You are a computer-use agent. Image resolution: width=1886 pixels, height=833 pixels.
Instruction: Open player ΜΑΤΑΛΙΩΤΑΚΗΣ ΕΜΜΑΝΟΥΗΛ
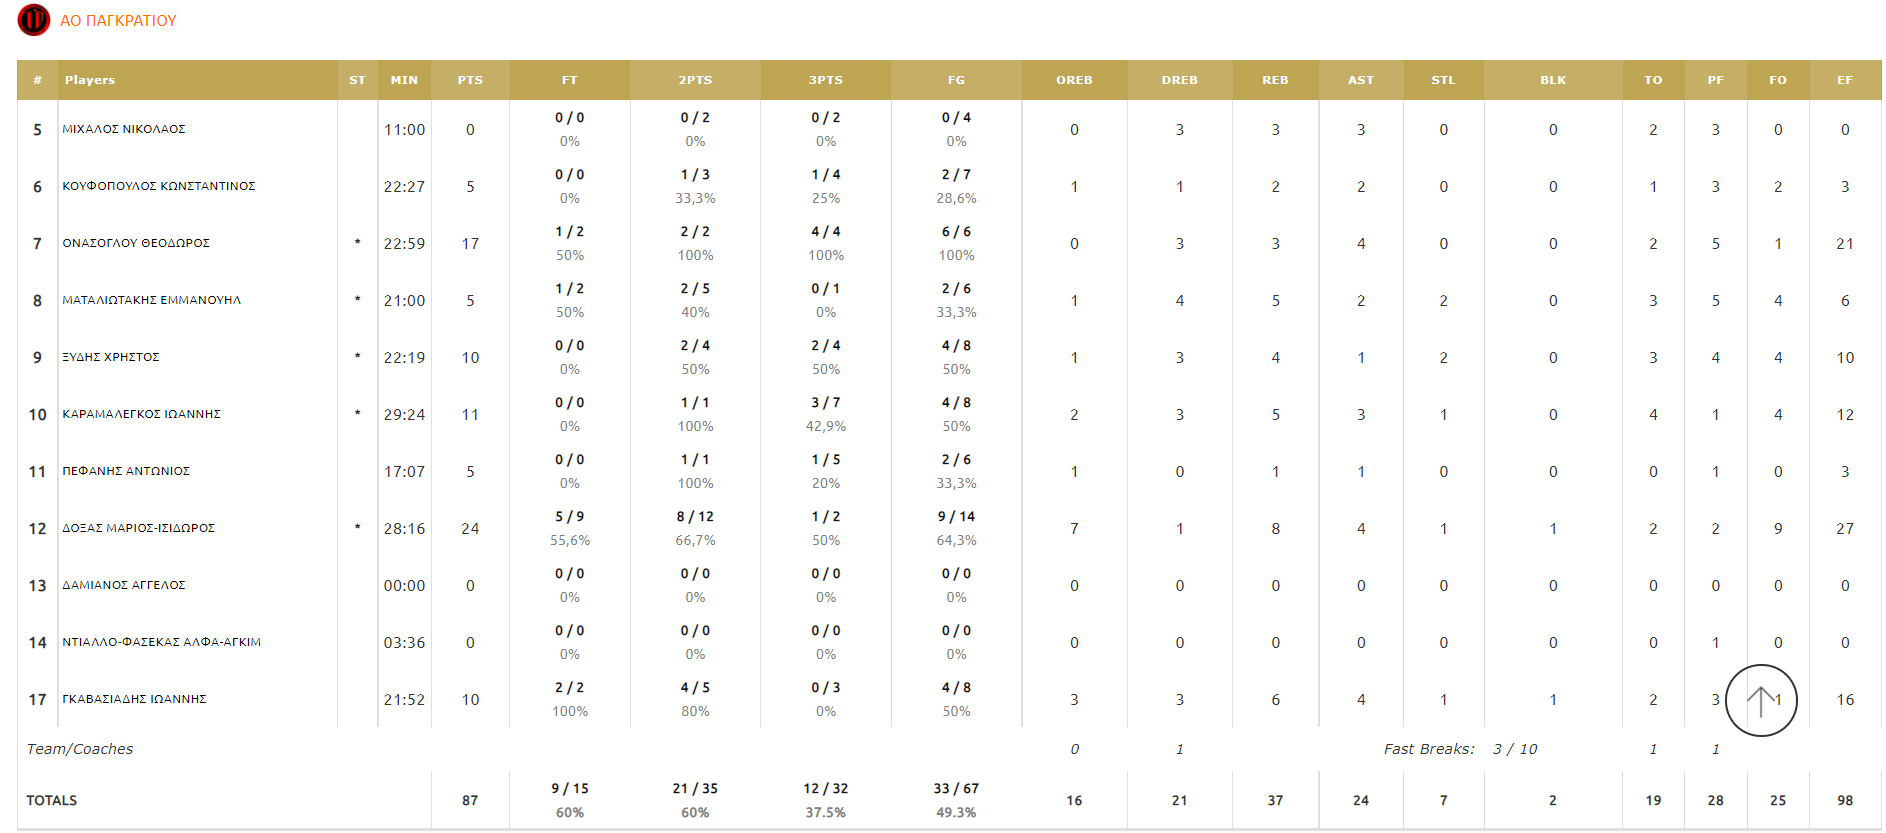click(x=152, y=301)
